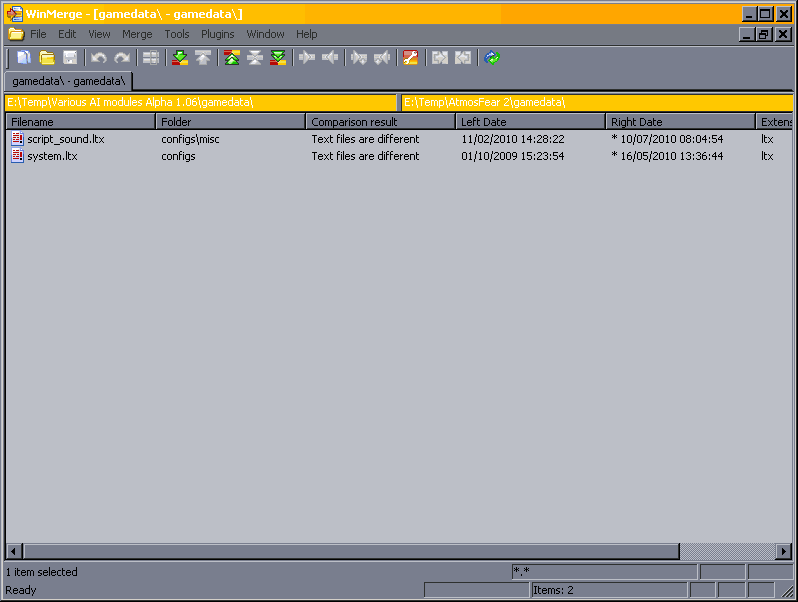The image size is (798, 602).
Task: Sort by the Right Date column
Action: coord(680,122)
